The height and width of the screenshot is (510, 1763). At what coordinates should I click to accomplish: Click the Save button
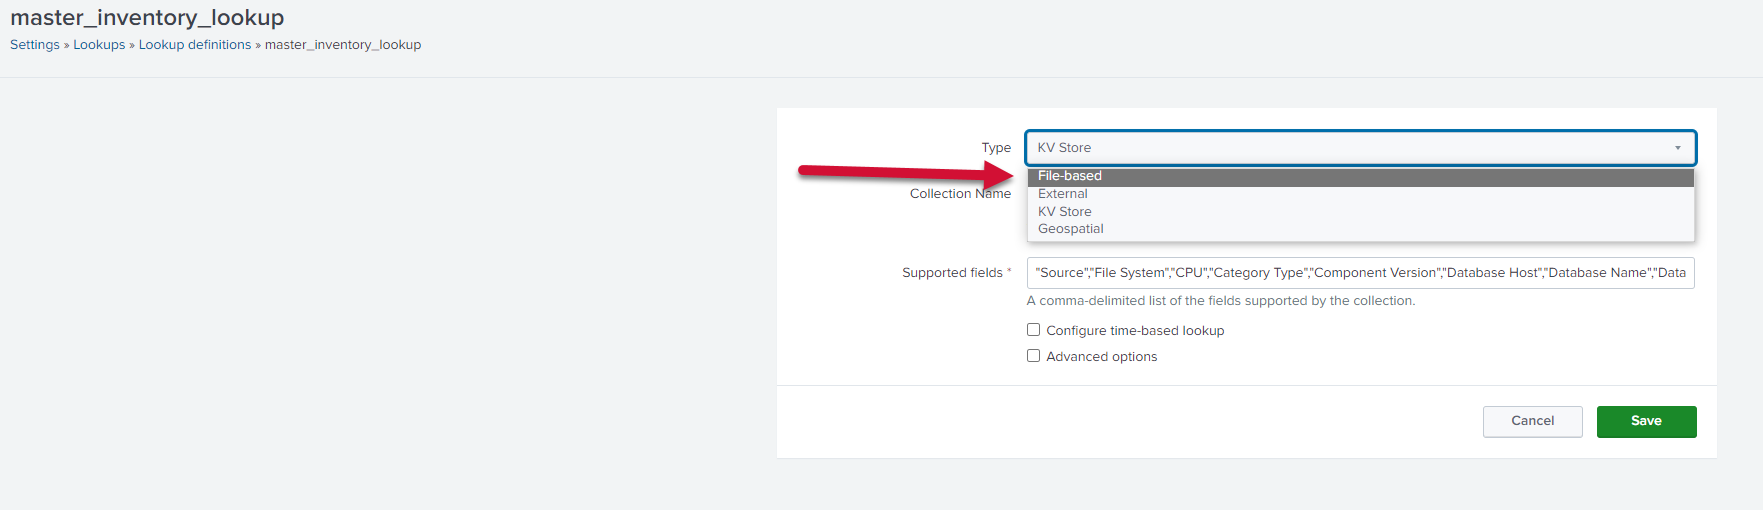[1646, 421]
